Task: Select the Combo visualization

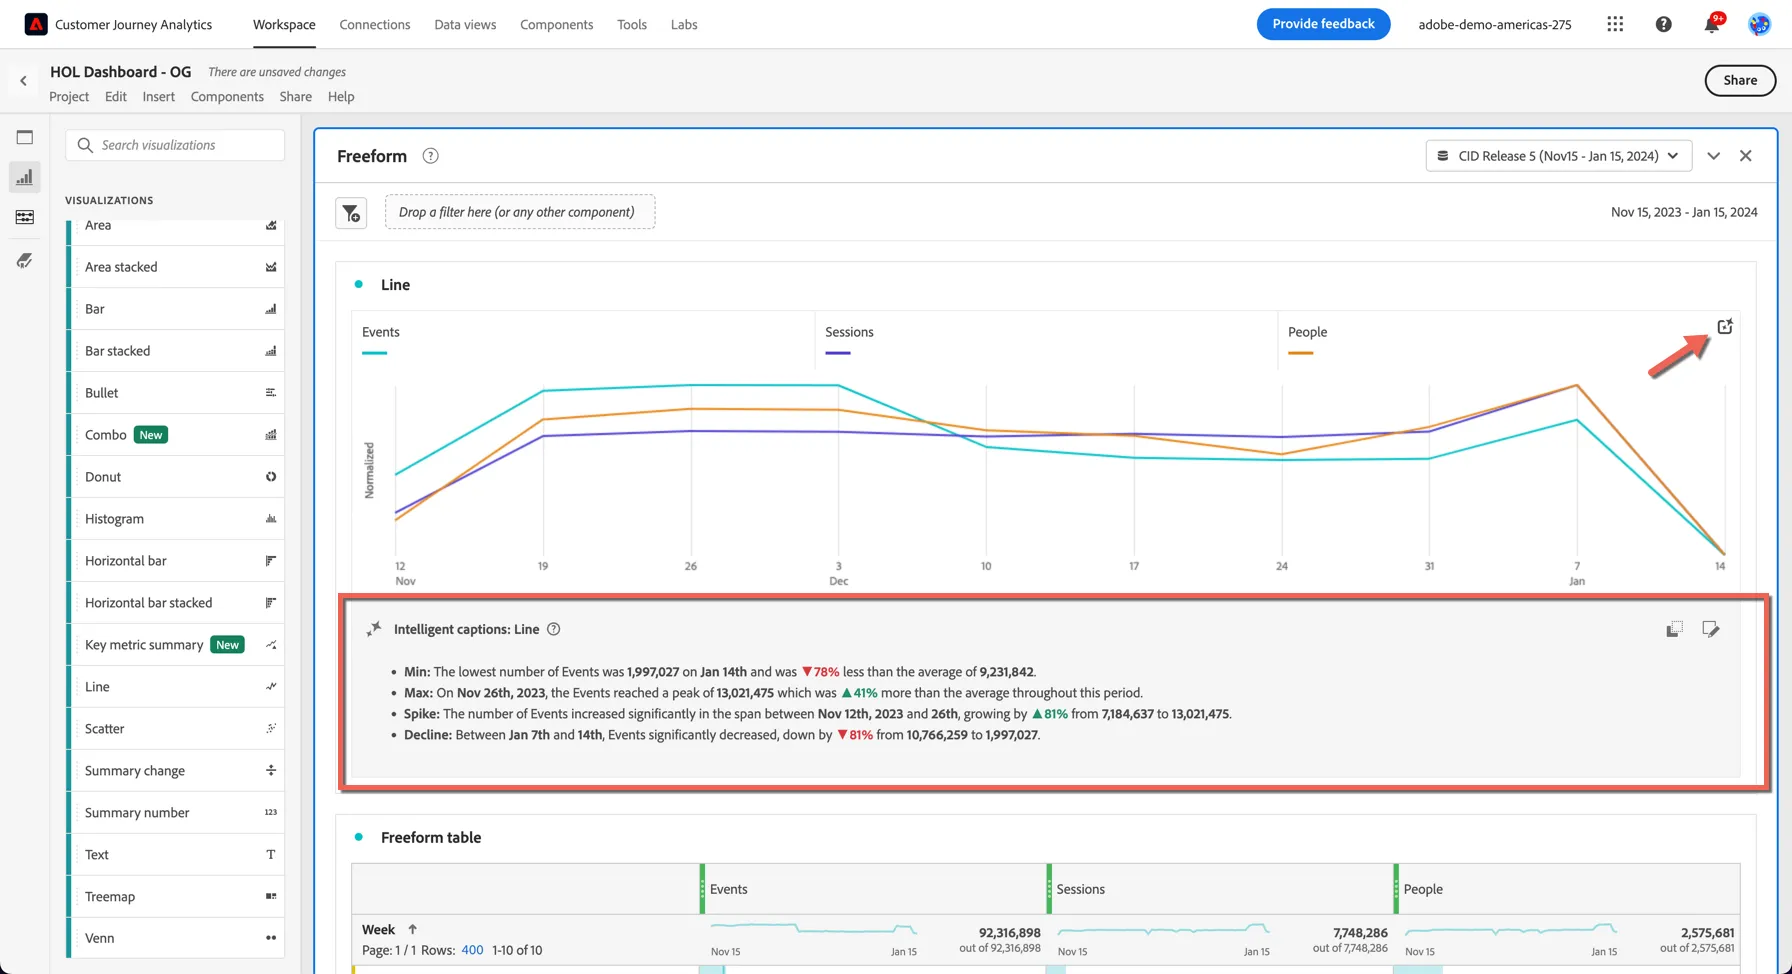Action: tap(177, 435)
